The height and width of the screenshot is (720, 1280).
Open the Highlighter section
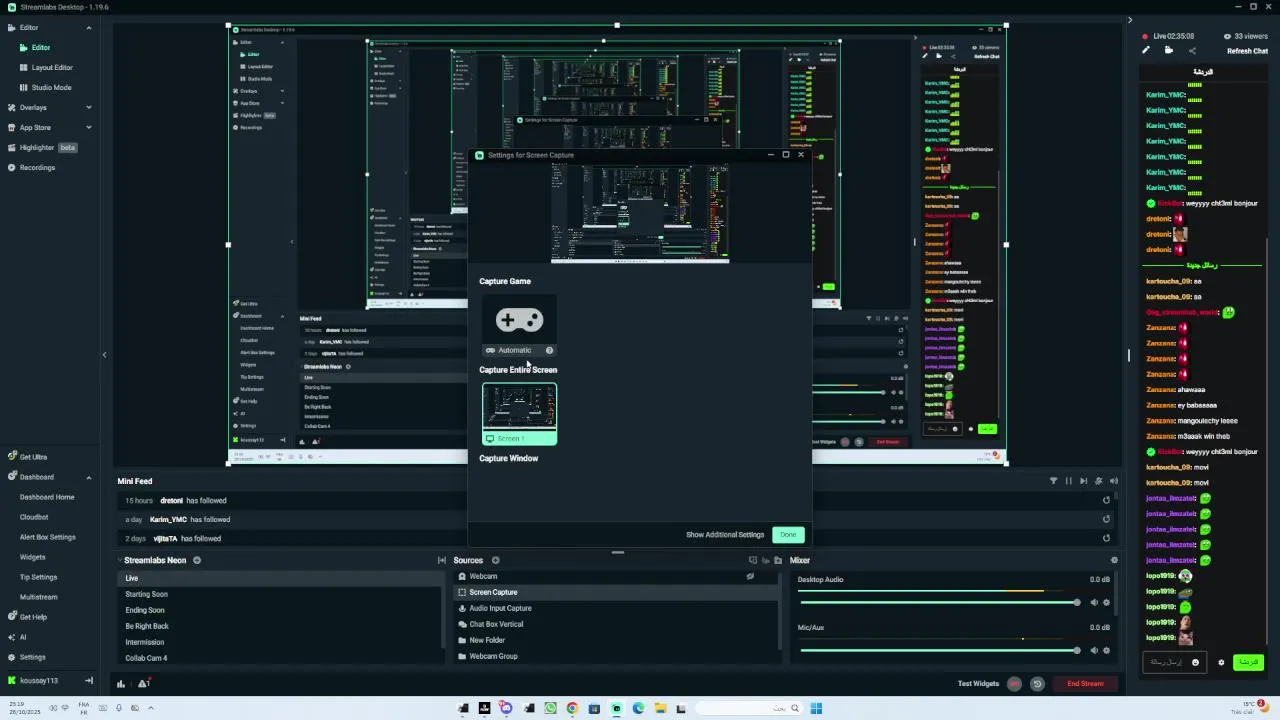coord(37,147)
